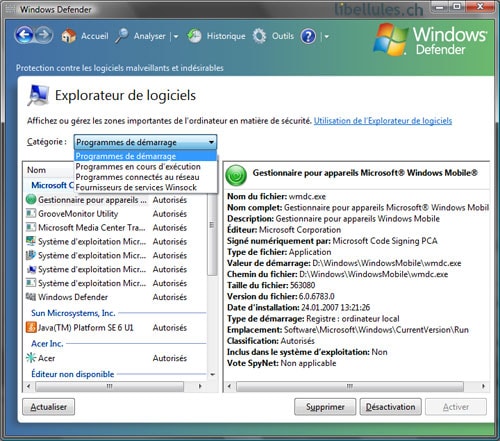Open the Accueil house icon
This screenshot has width=500, height=441.
click(x=69, y=36)
